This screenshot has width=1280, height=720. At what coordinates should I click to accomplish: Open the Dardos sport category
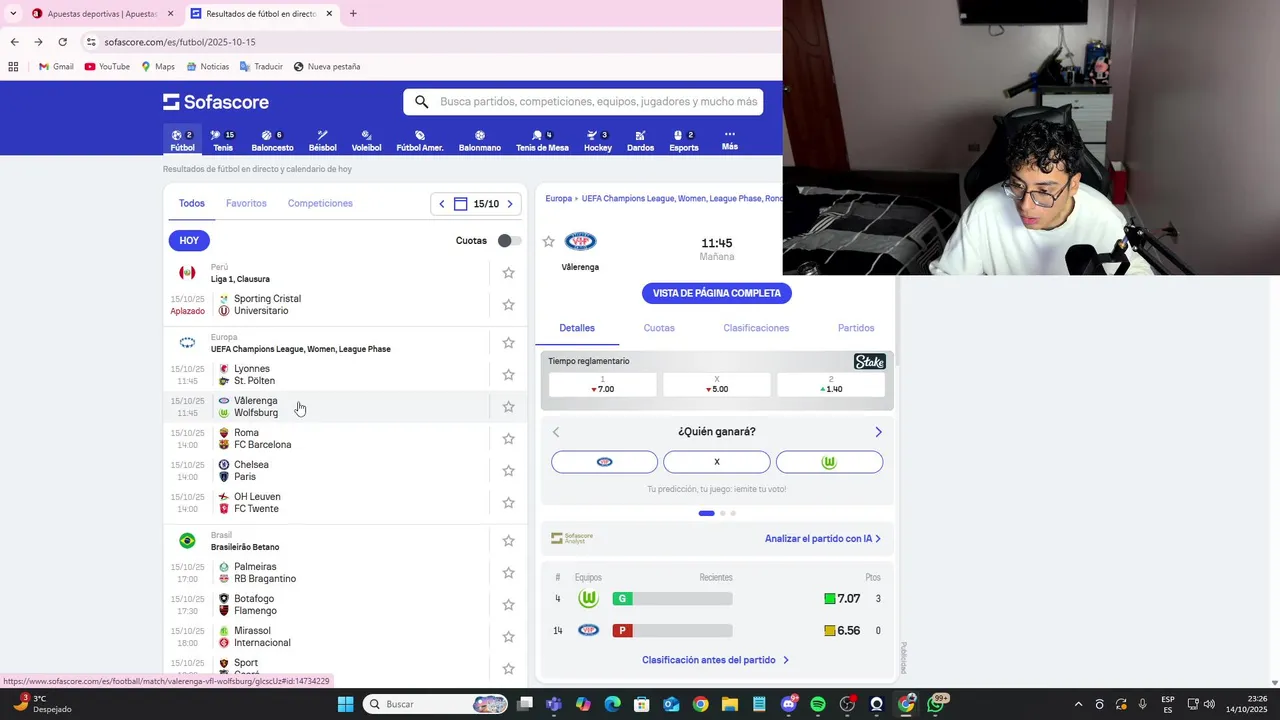pos(640,140)
